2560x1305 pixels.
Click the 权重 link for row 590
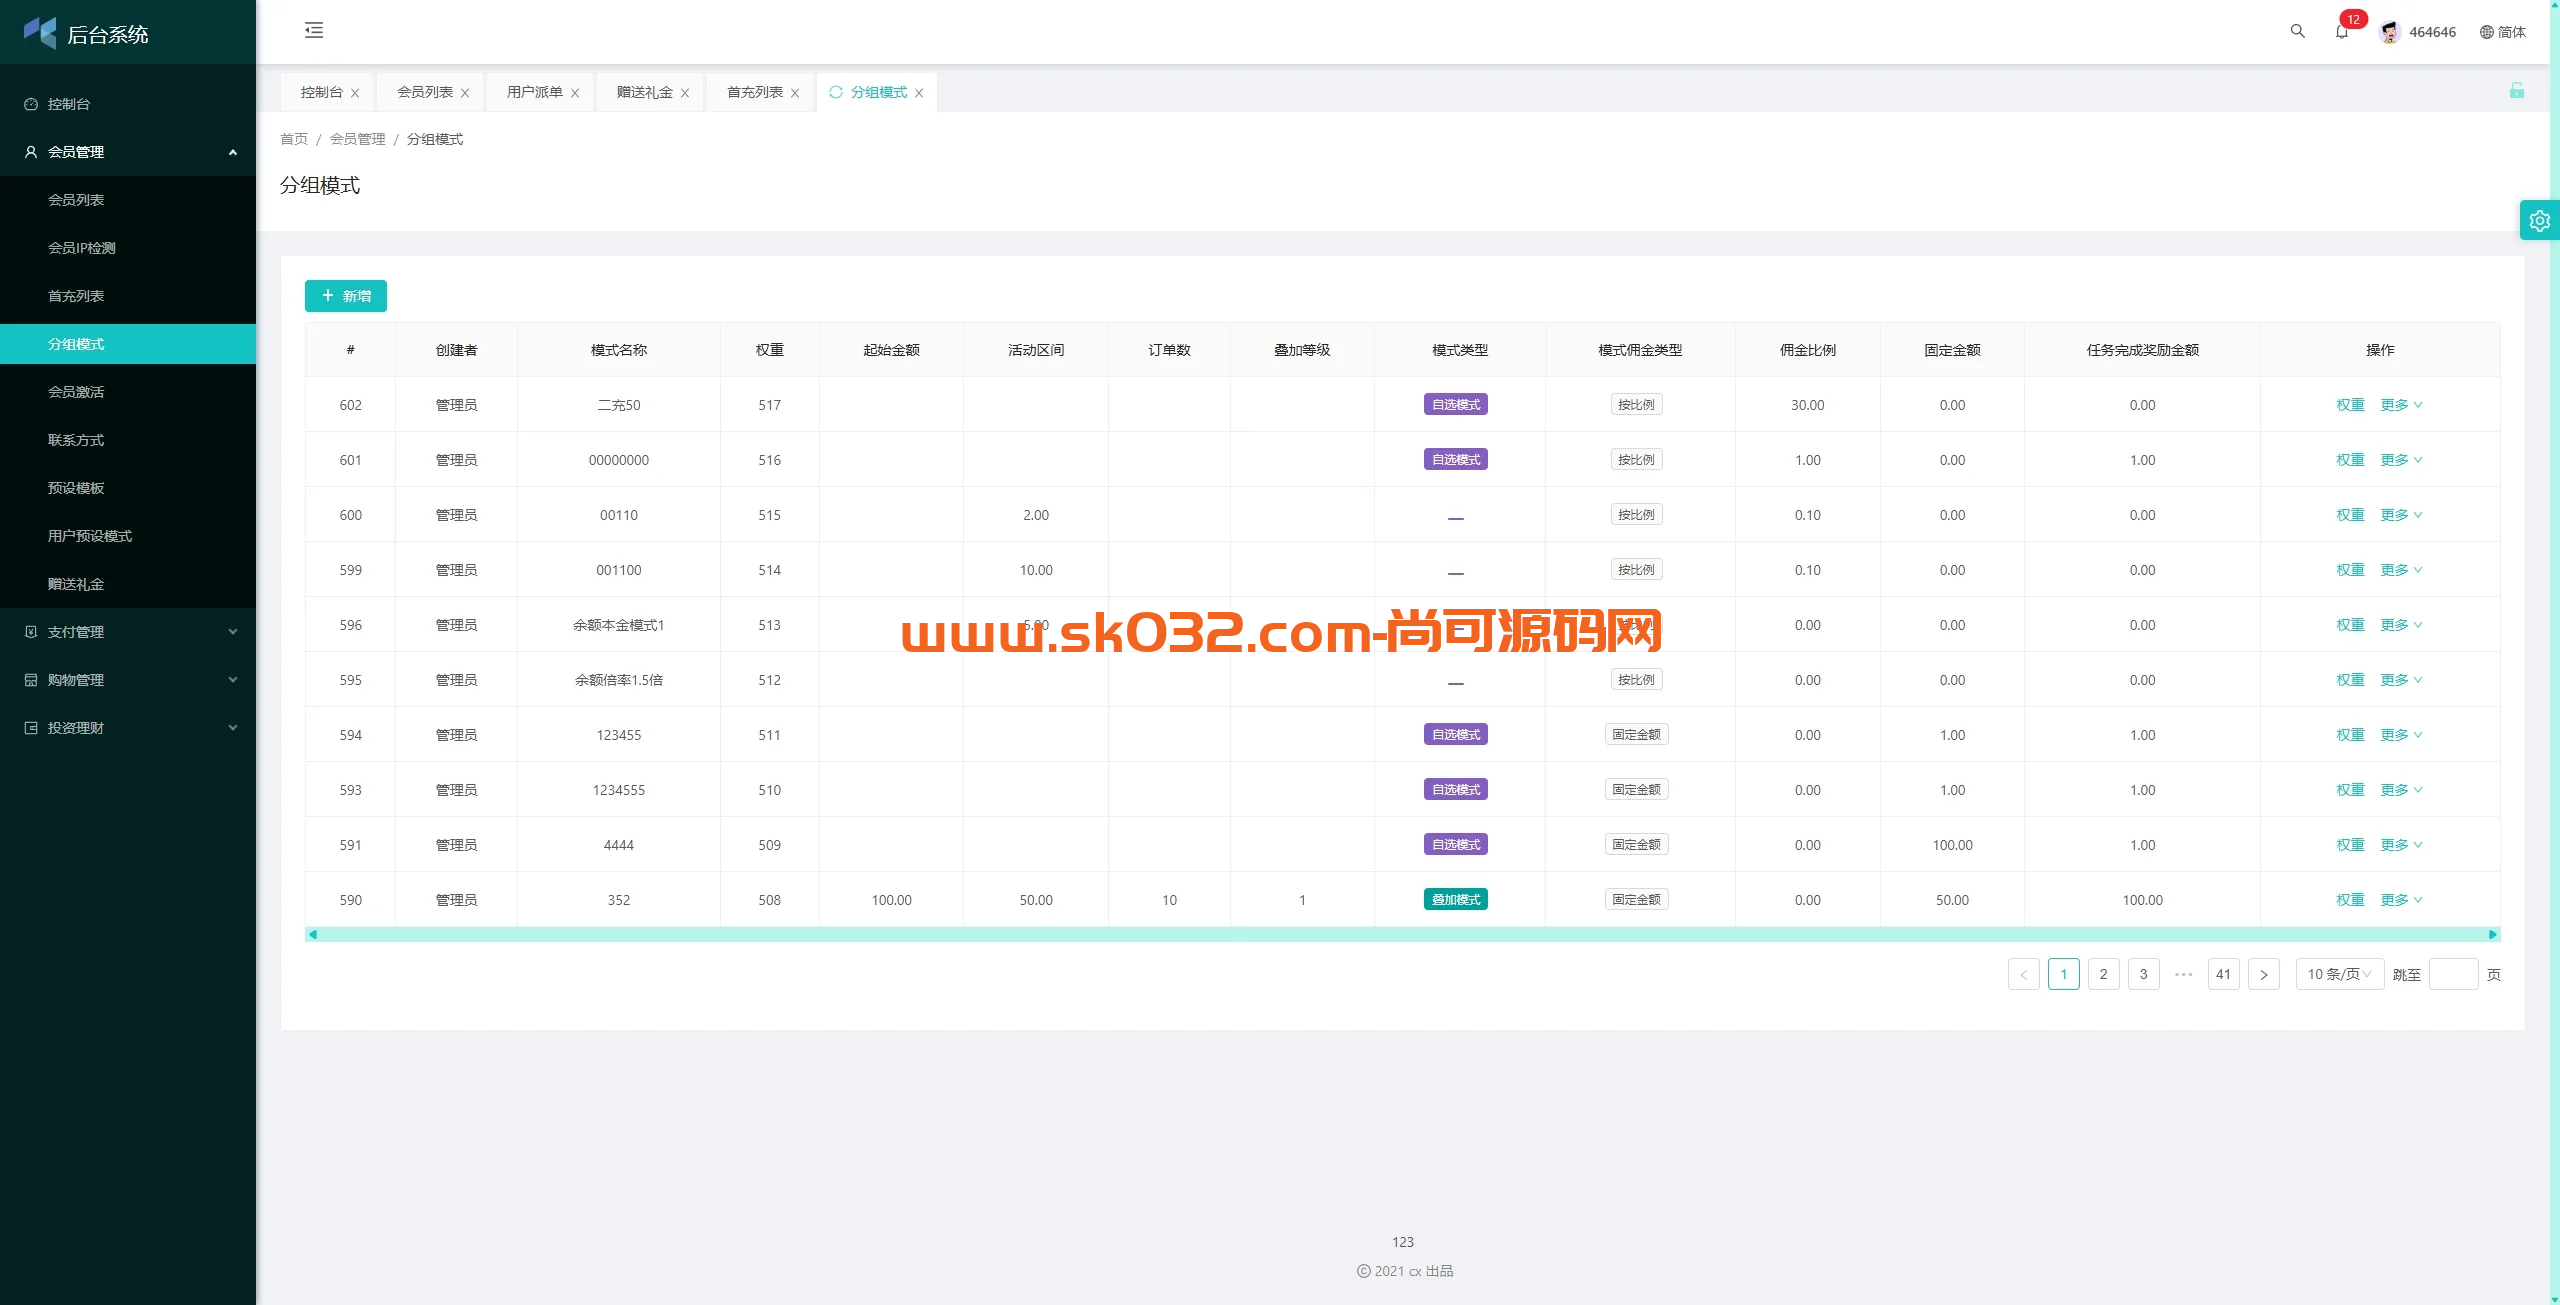pos(2350,899)
